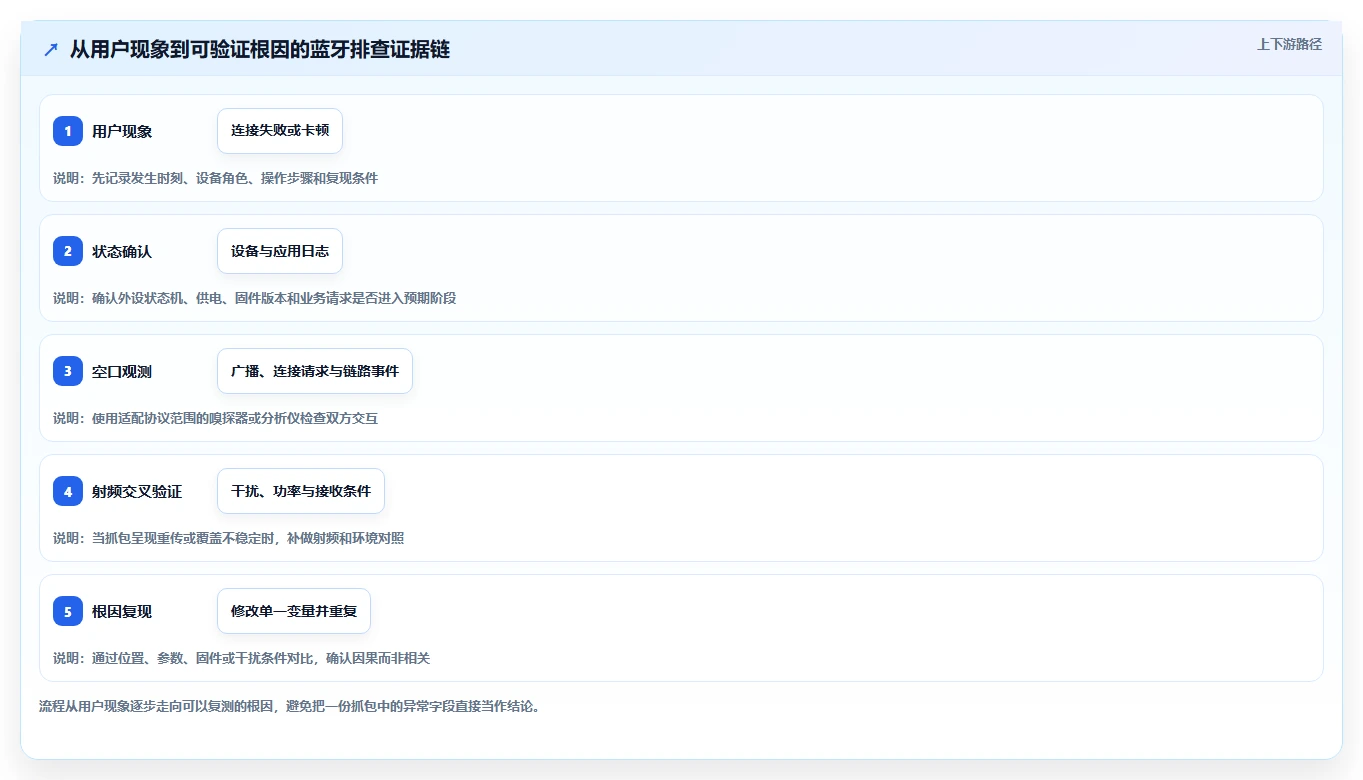
Task: Click the arrow icon beside the title
Action: (x=51, y=49)
